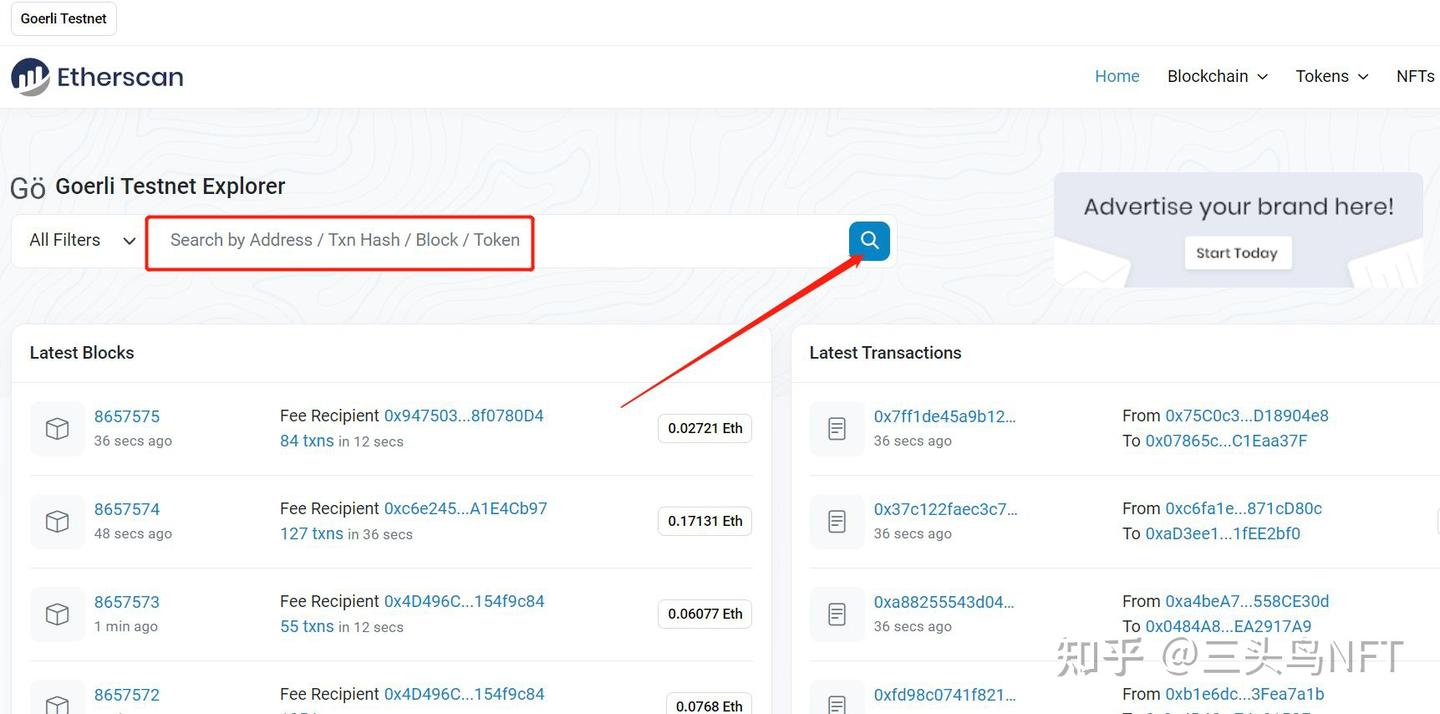Open sender address 0x75C0c3...D18904e8
This screenshot has width=1440, height=714.
point(1247,415)
